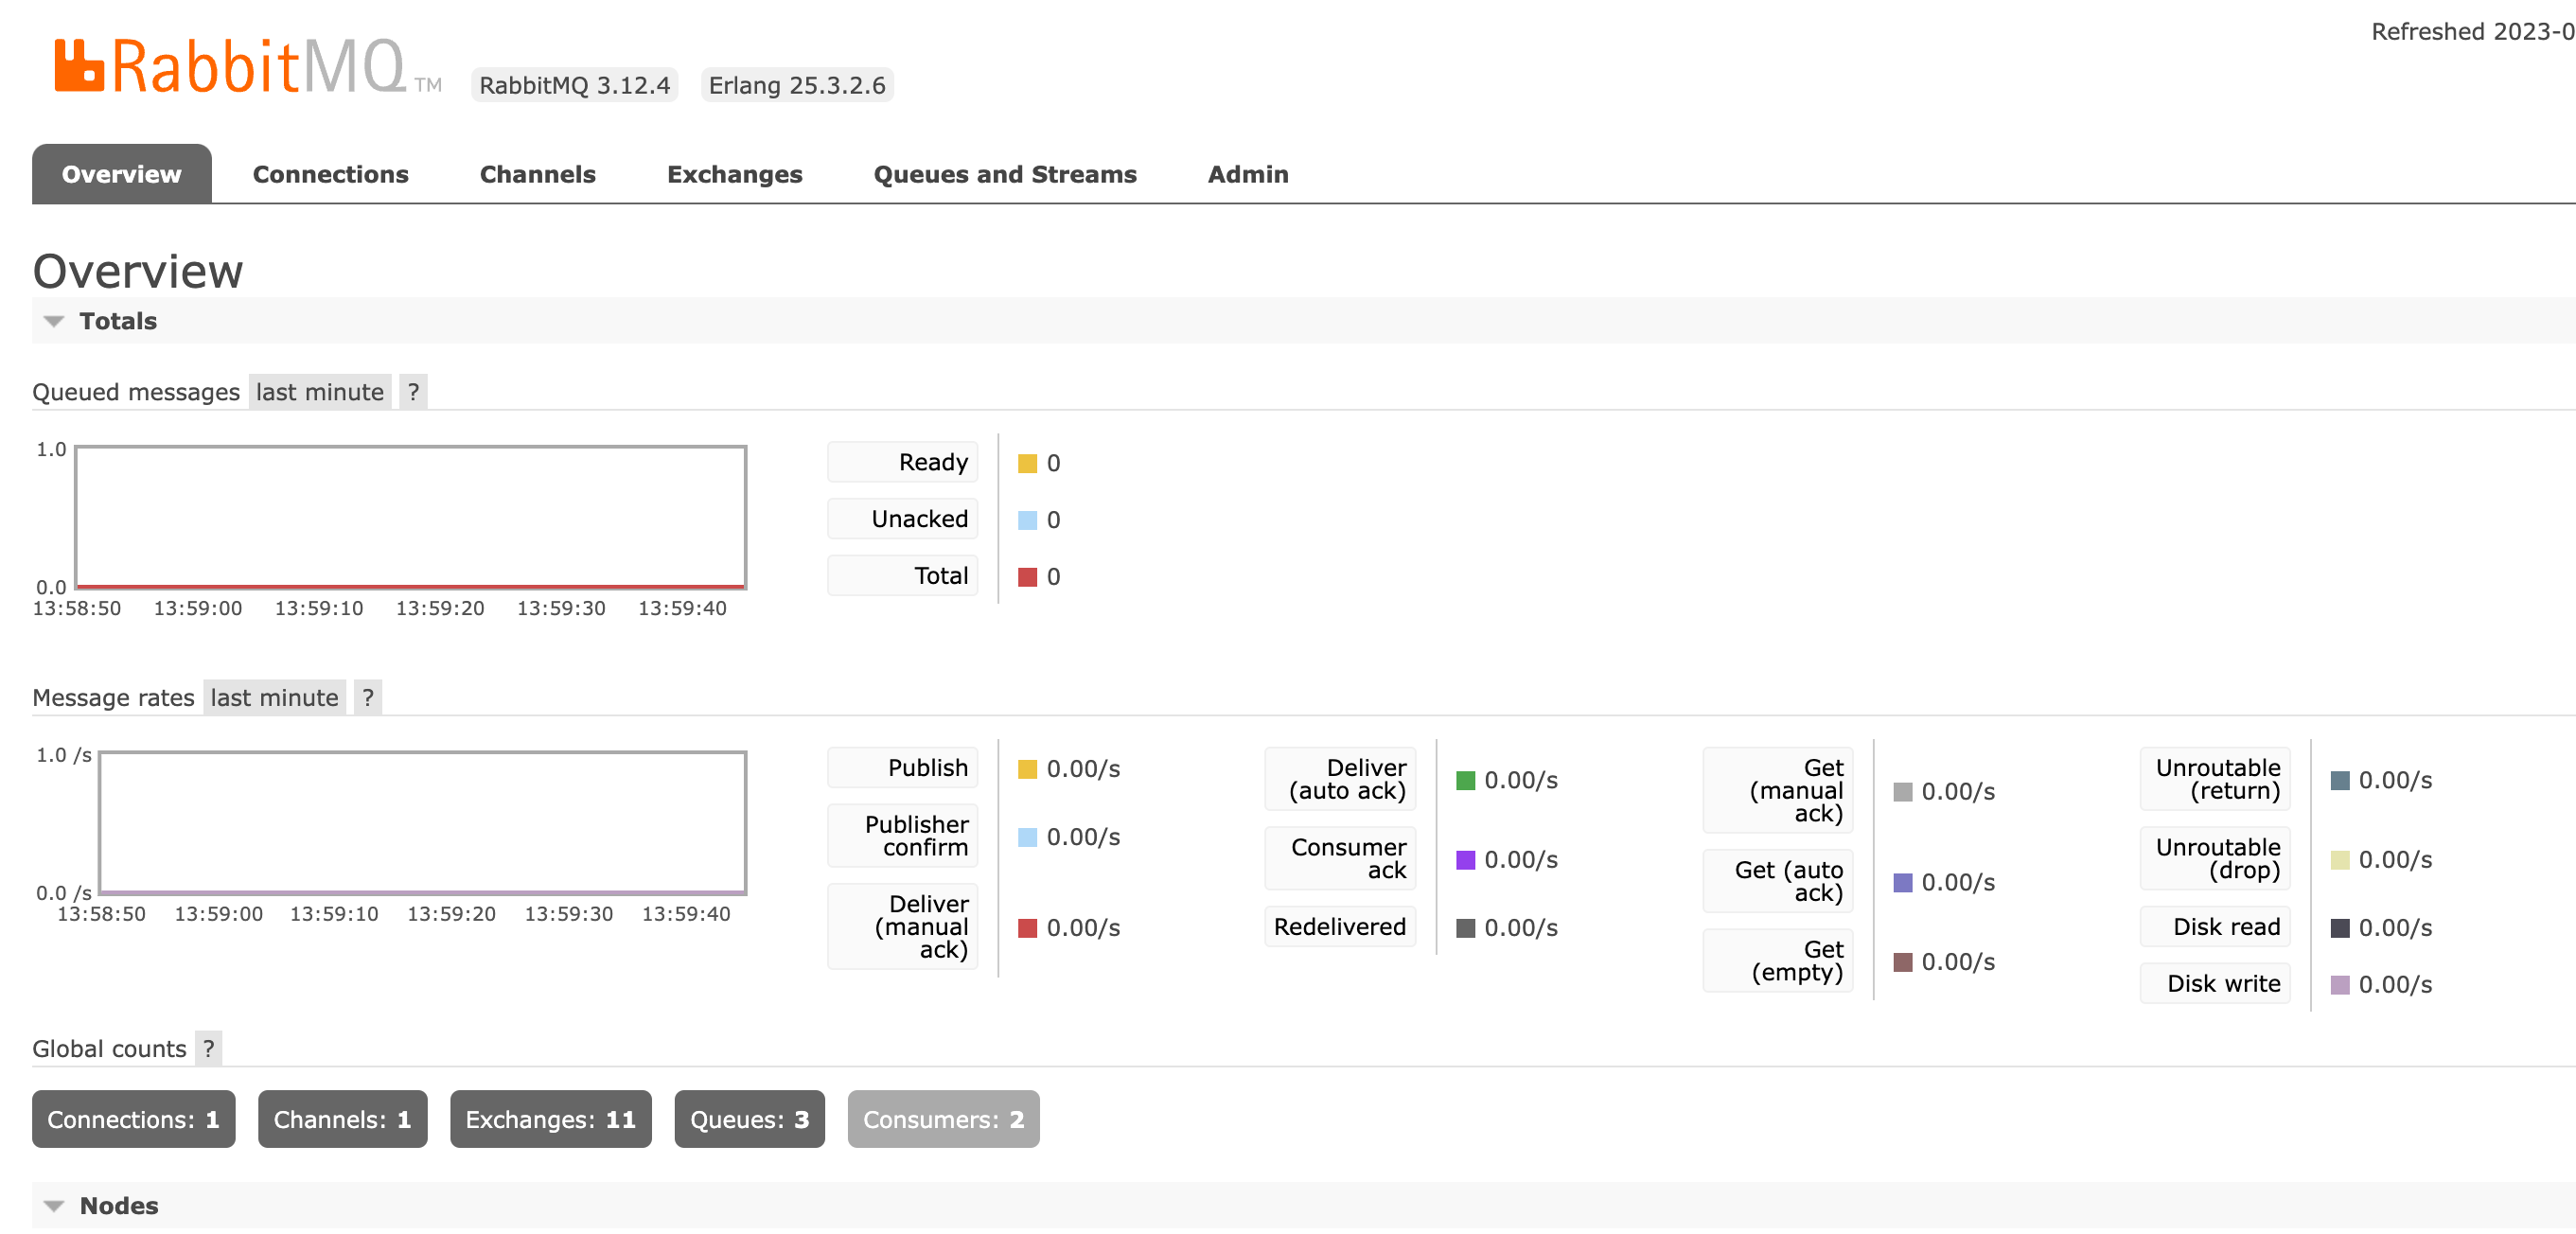Screen dimensions: 2576x1234
Task: Open the Overview tab
Action: (122, 174)
